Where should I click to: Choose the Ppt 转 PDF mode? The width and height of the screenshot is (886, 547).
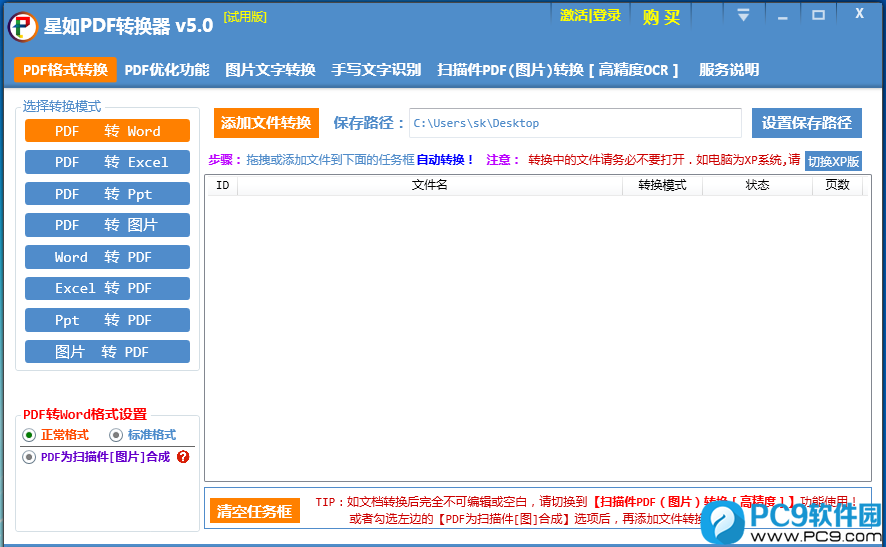pyautogui.click(x=107, y=320)
